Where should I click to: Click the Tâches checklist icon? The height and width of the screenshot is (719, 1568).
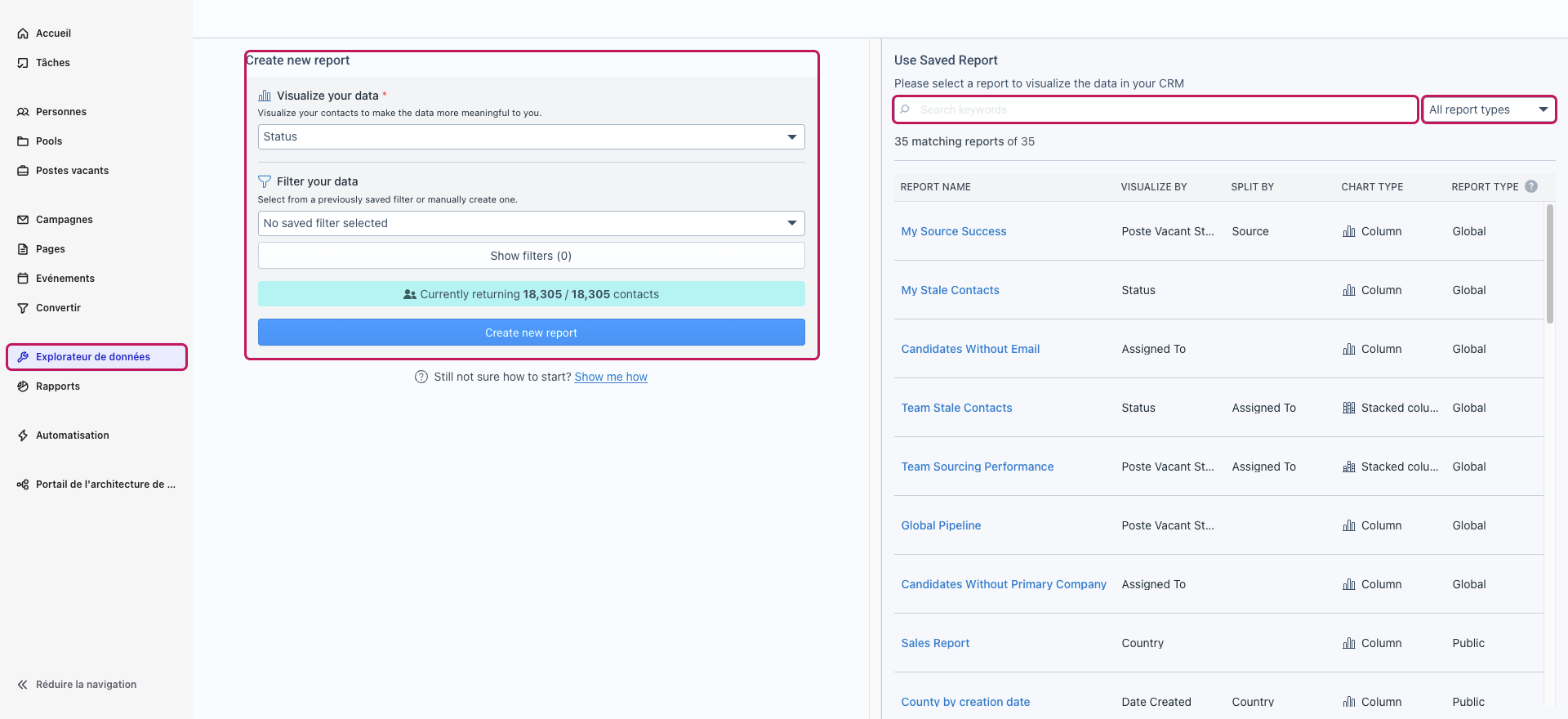click(x=23, y=62)
